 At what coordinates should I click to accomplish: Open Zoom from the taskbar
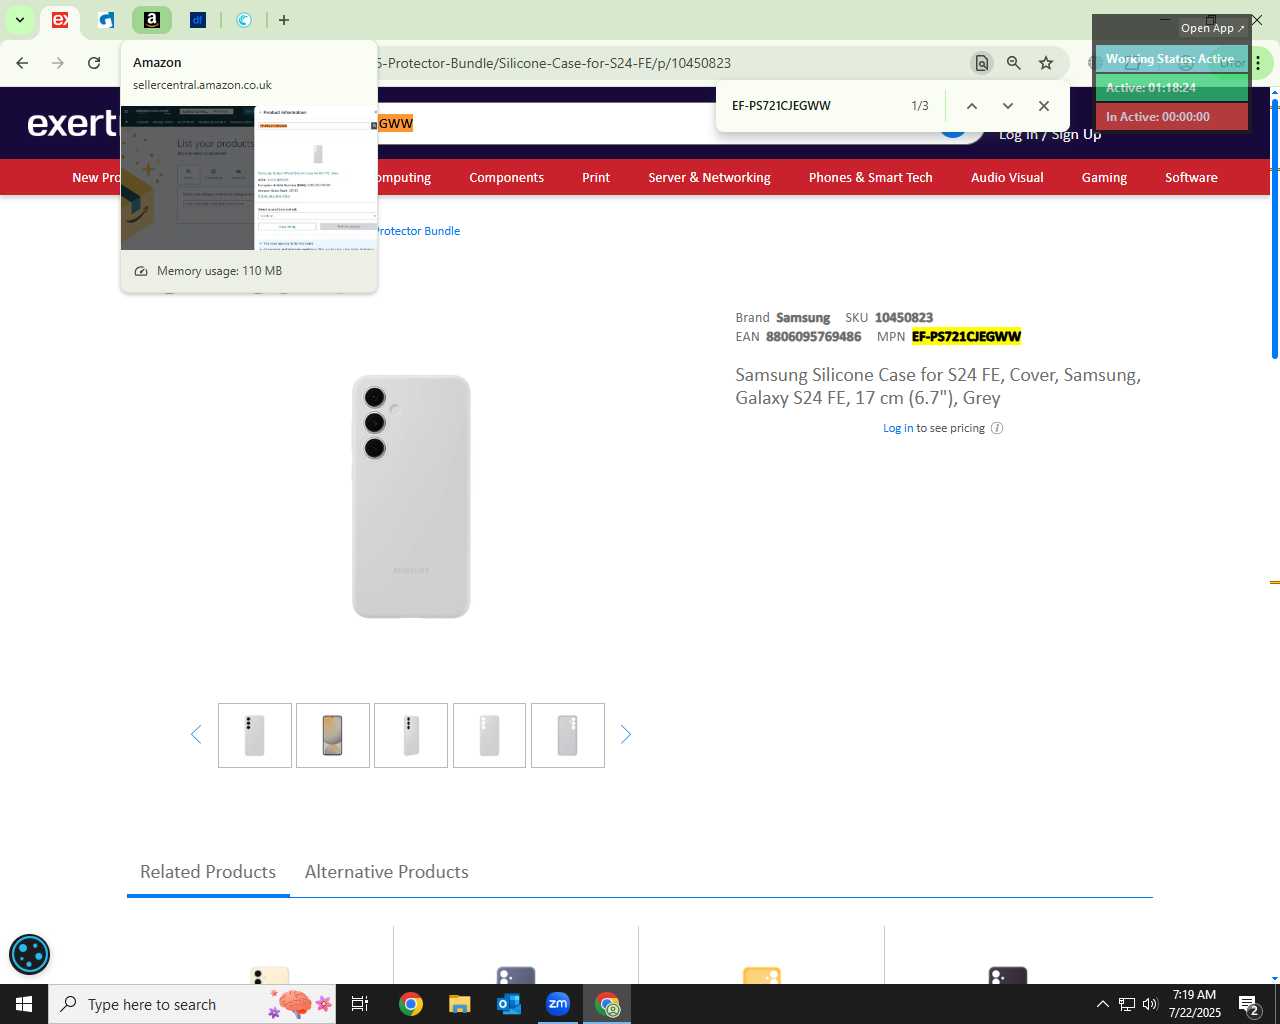coord(558,1004)
